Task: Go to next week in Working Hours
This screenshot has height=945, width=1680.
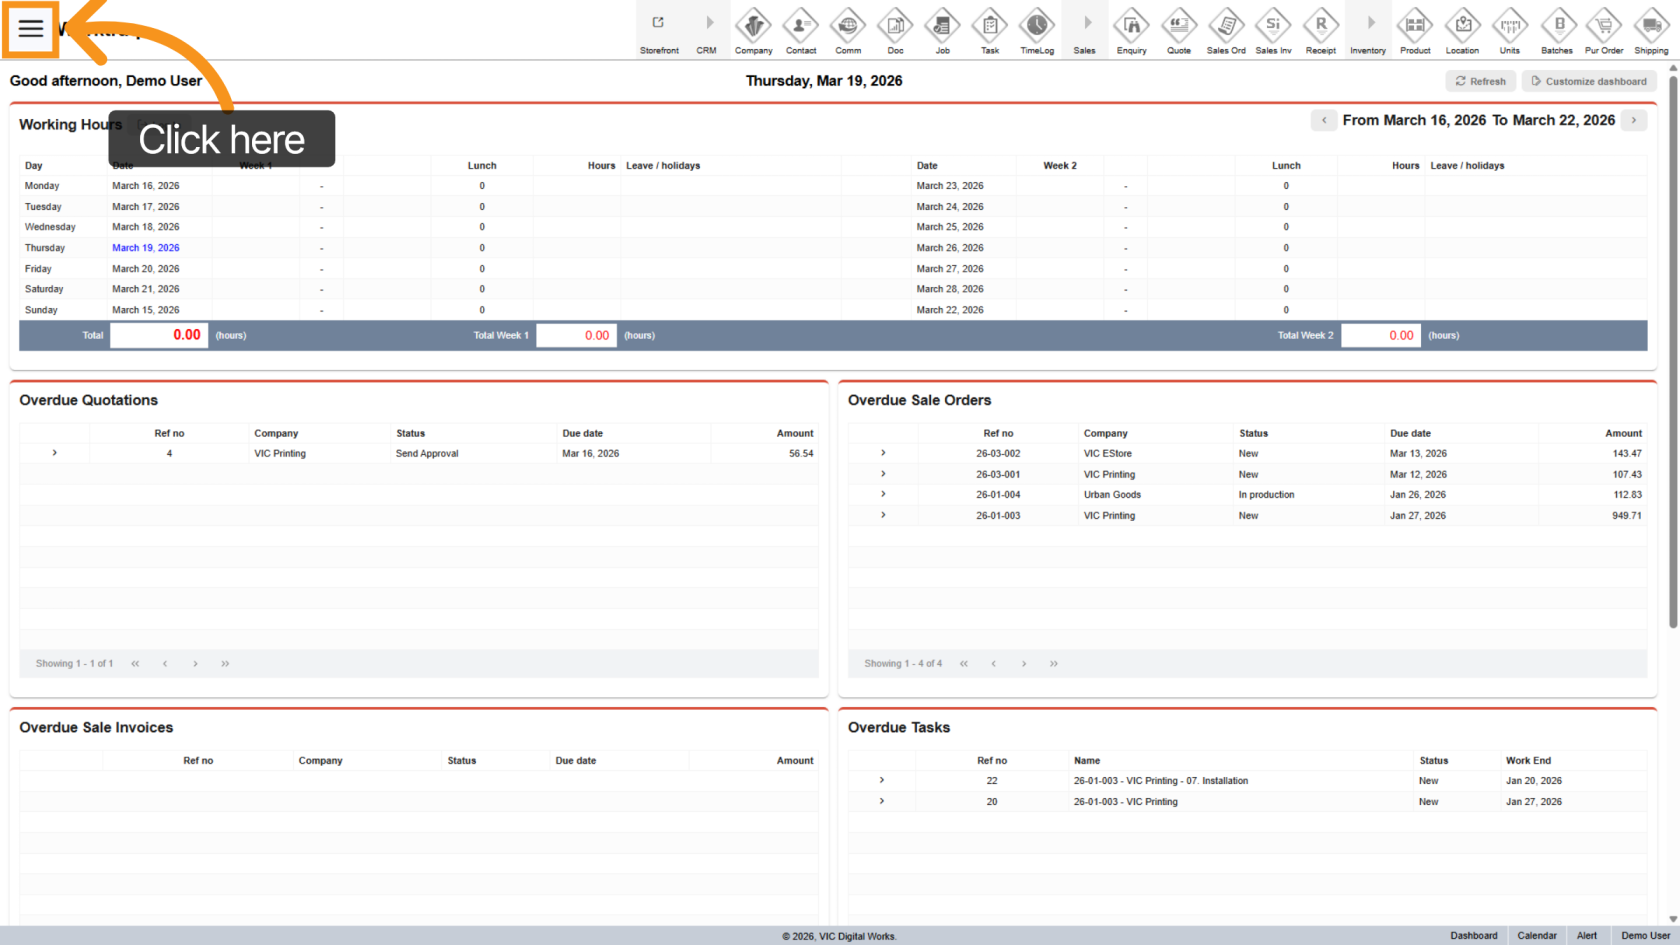Action: pos(1634,120)
